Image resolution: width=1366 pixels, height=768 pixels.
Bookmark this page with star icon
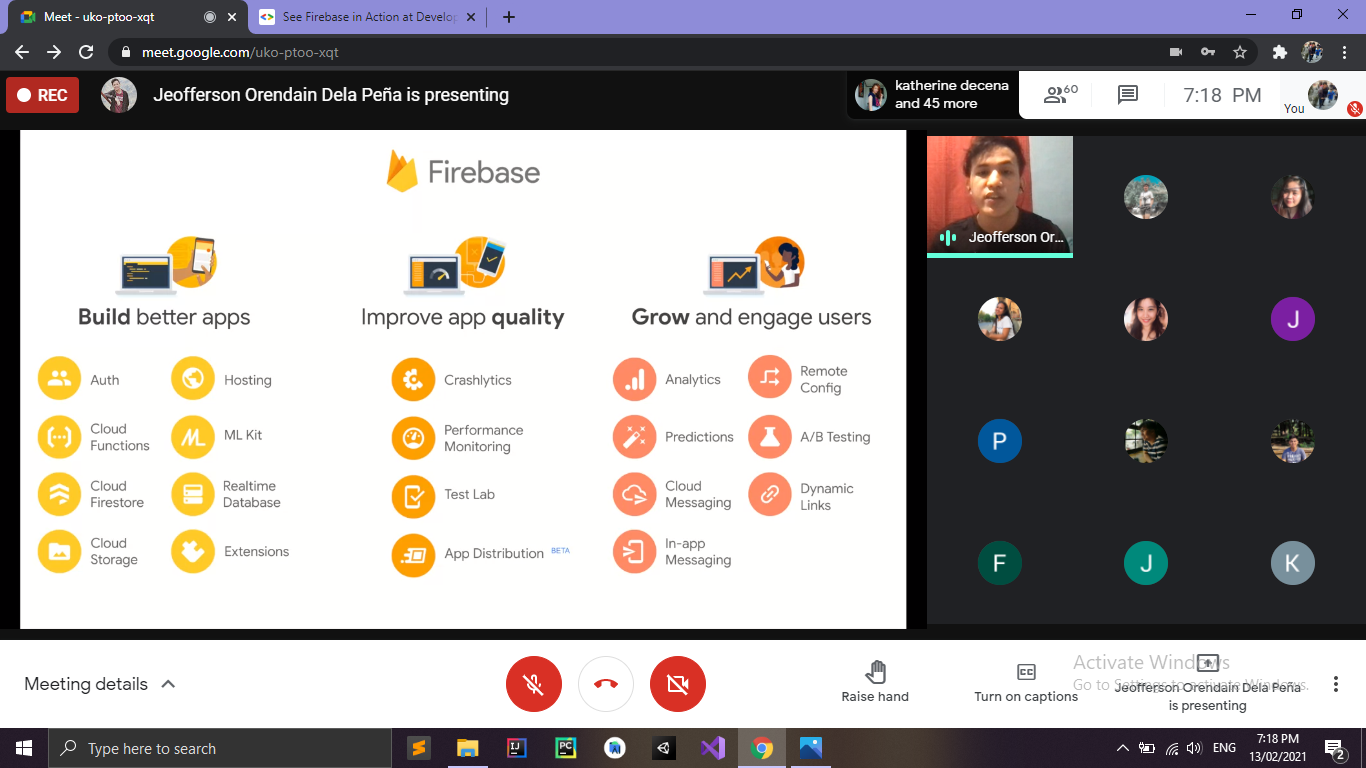(1240, 52)
